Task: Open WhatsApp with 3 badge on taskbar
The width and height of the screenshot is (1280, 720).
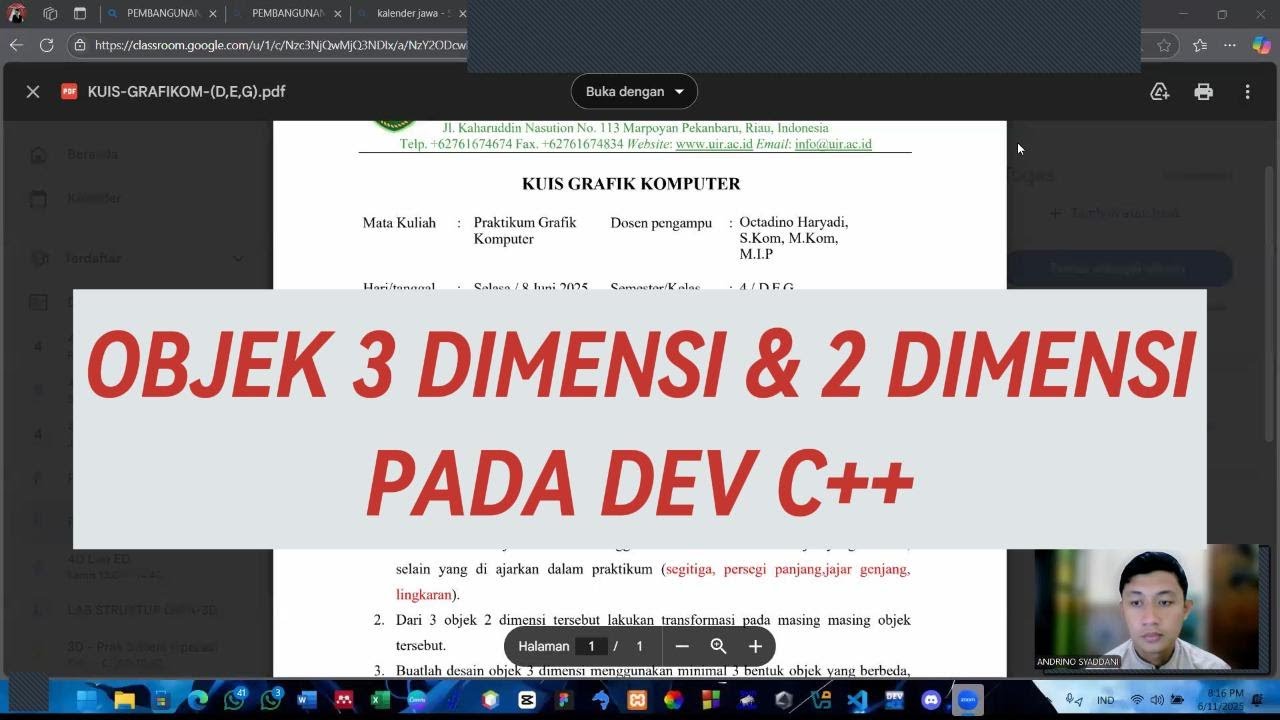Action: (271, 699)
